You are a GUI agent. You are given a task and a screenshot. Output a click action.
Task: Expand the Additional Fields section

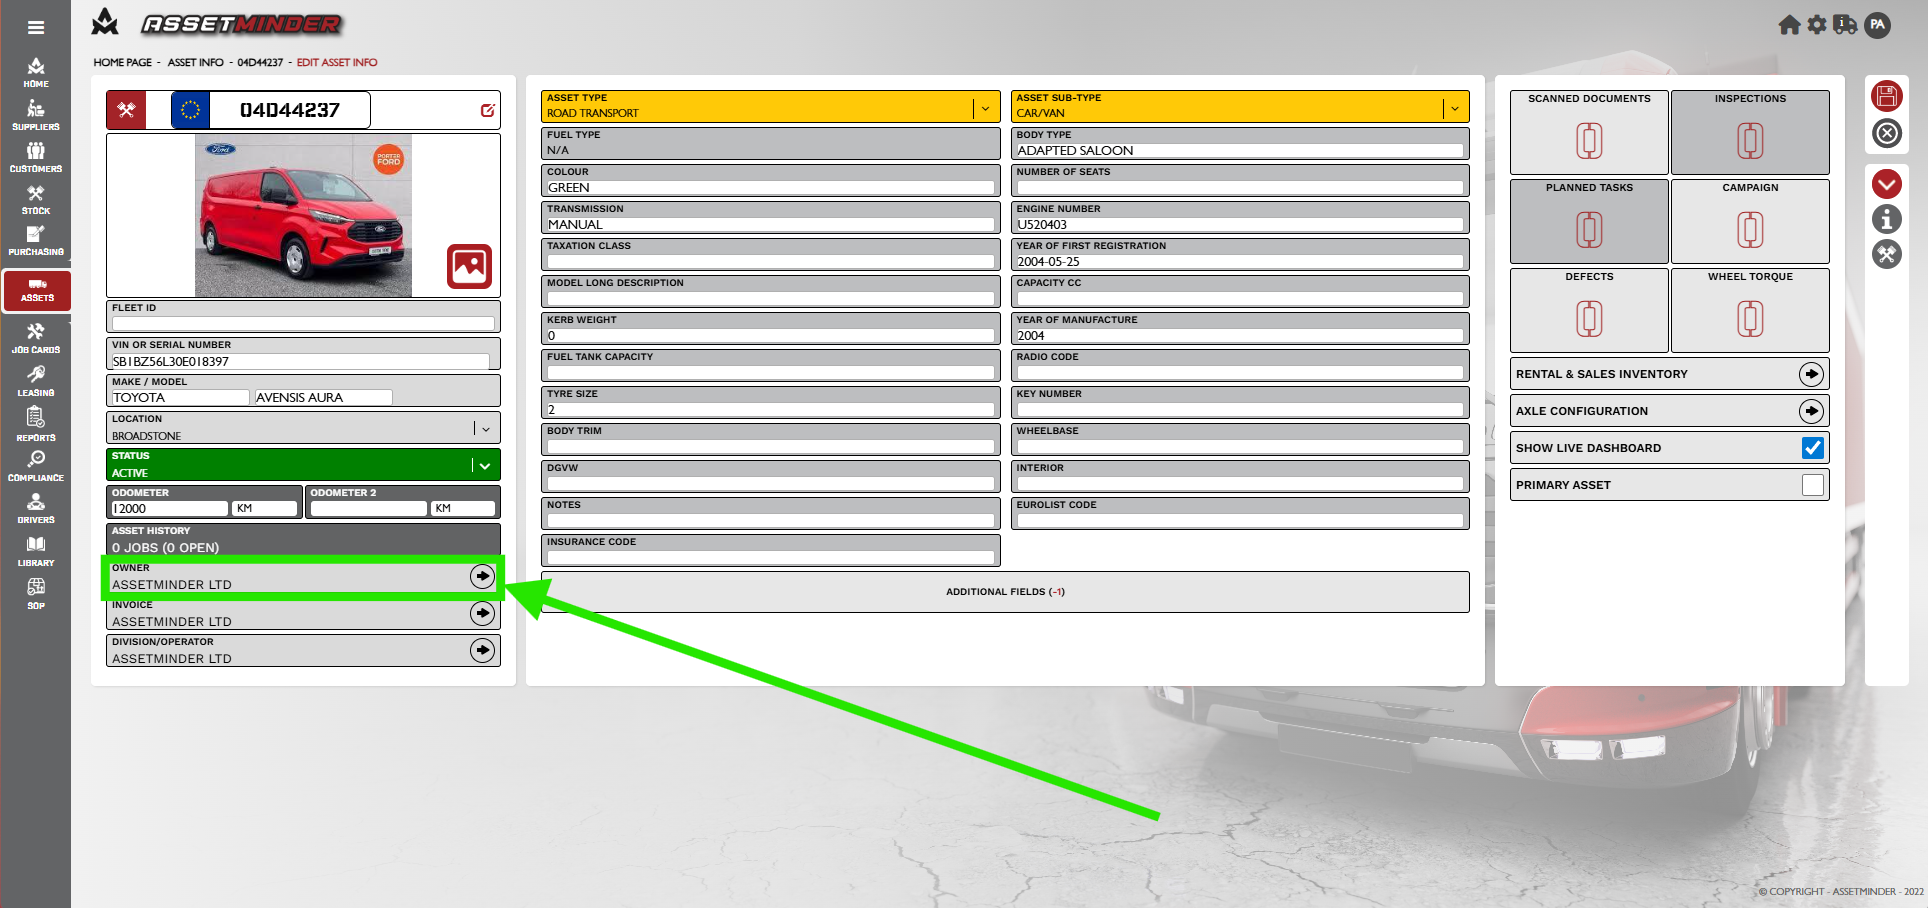point(1005,592)
